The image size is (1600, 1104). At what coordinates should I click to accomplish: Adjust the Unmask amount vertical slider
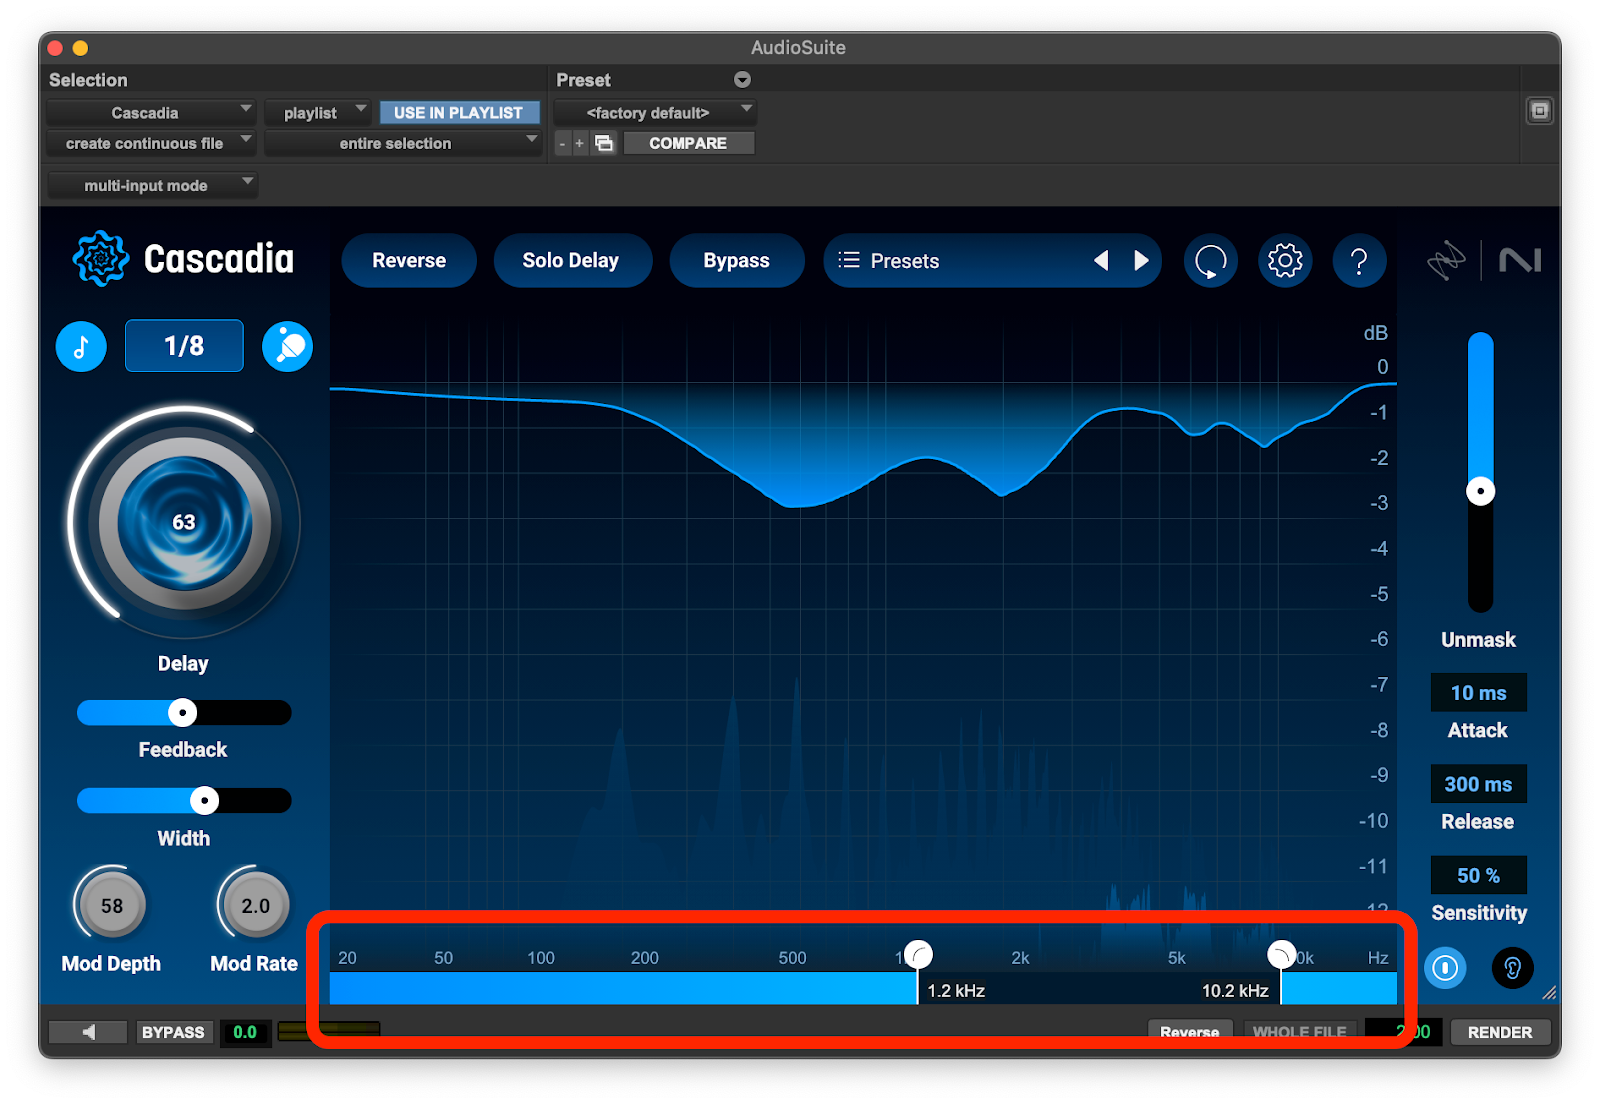point(1481,491)
